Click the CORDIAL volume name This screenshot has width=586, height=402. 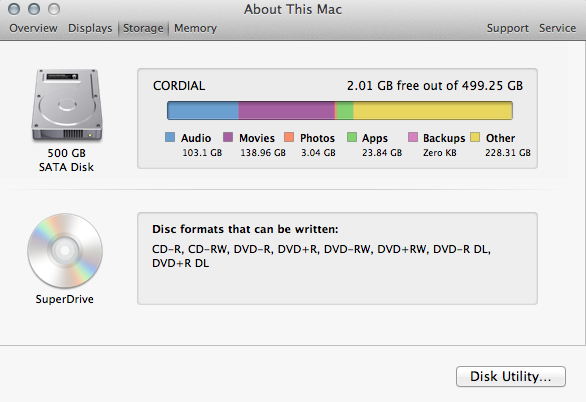coord(179,86)
